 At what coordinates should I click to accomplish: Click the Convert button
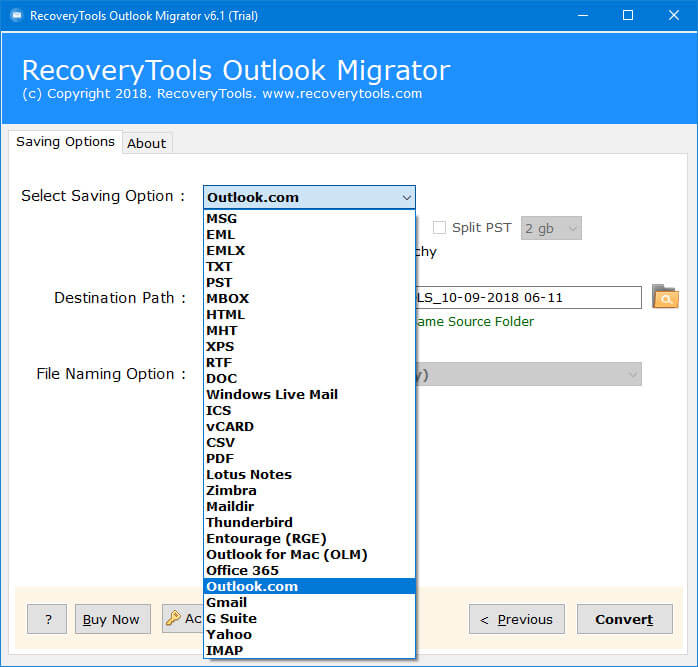(x=625, y=619)
